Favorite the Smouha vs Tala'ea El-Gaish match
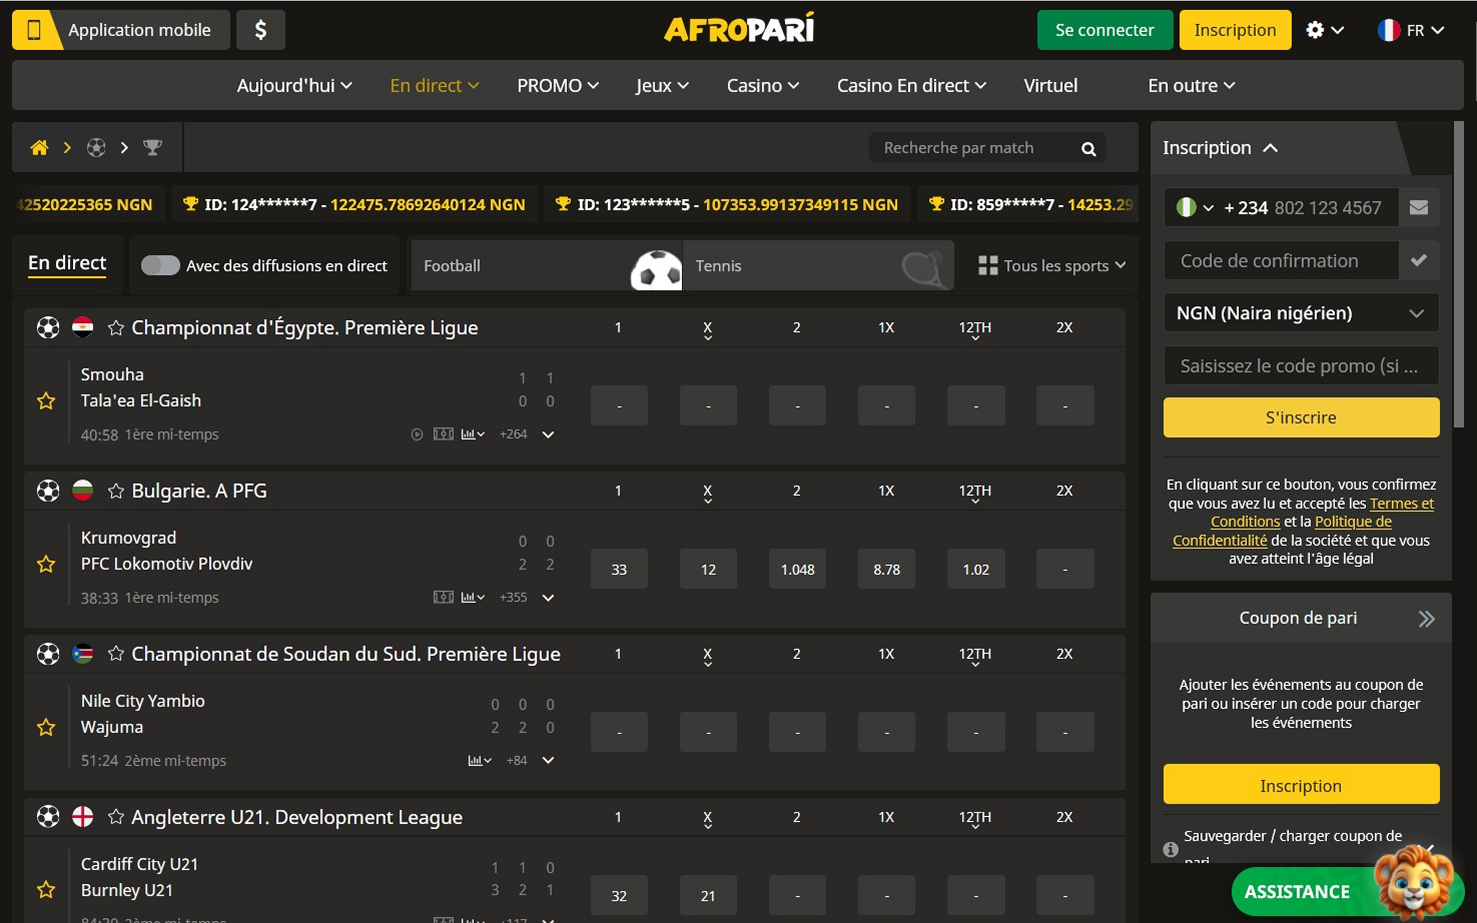Image resolution: width=1477 pixels, height=923 pixels. coord(46,401)
